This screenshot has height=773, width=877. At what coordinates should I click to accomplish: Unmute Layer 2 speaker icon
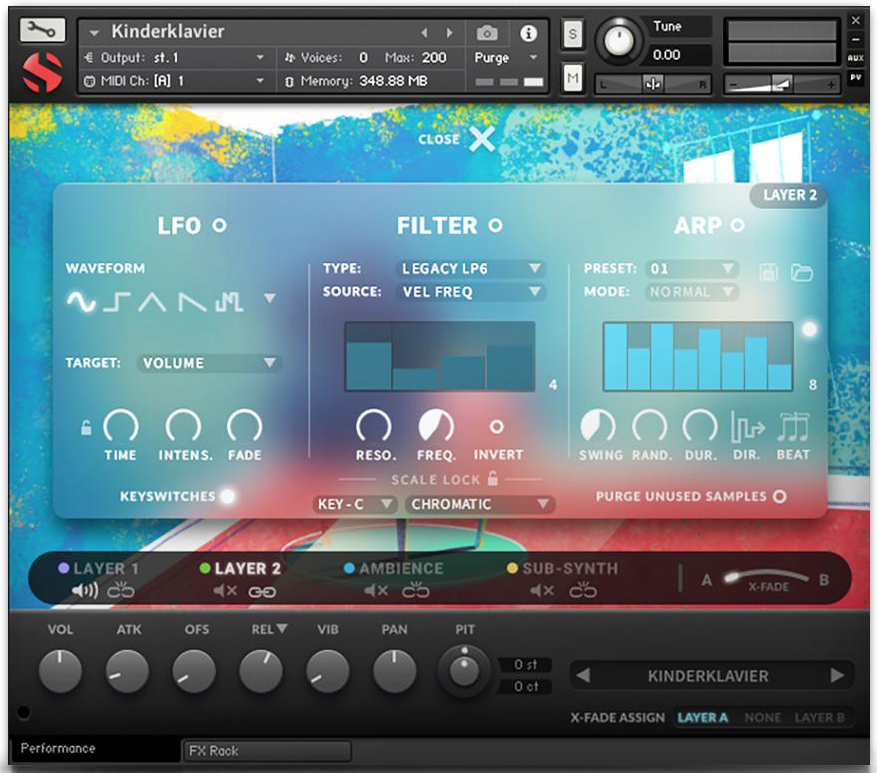[224, 592]
